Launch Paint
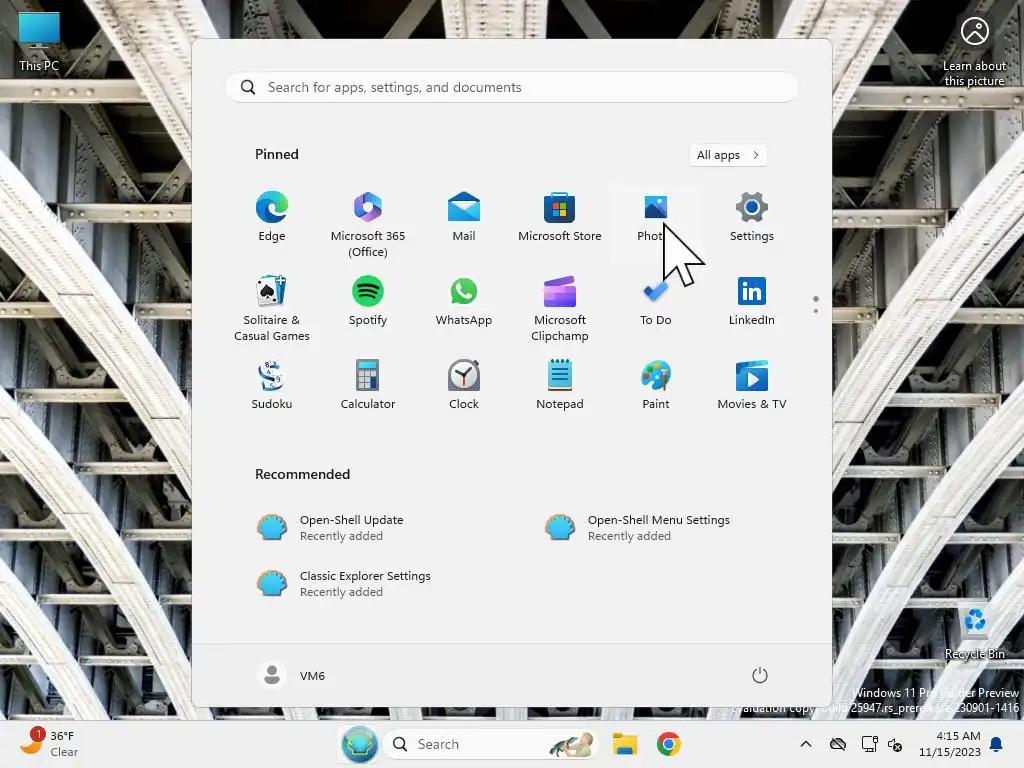 coord(656,385)
